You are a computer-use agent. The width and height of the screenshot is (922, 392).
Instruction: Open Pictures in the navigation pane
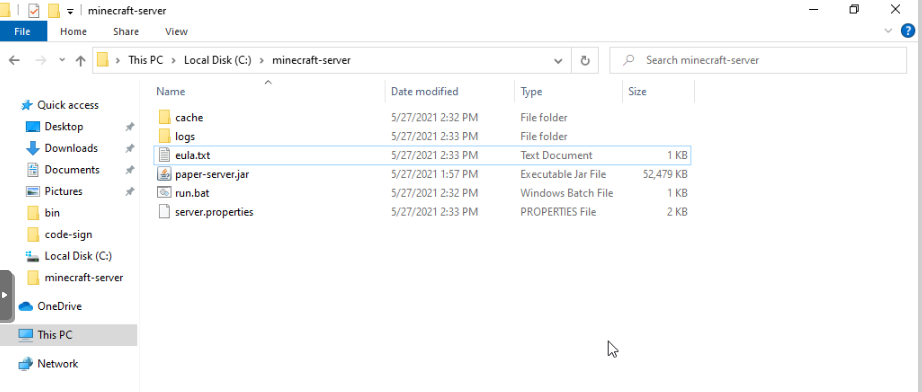pos(64,191)
